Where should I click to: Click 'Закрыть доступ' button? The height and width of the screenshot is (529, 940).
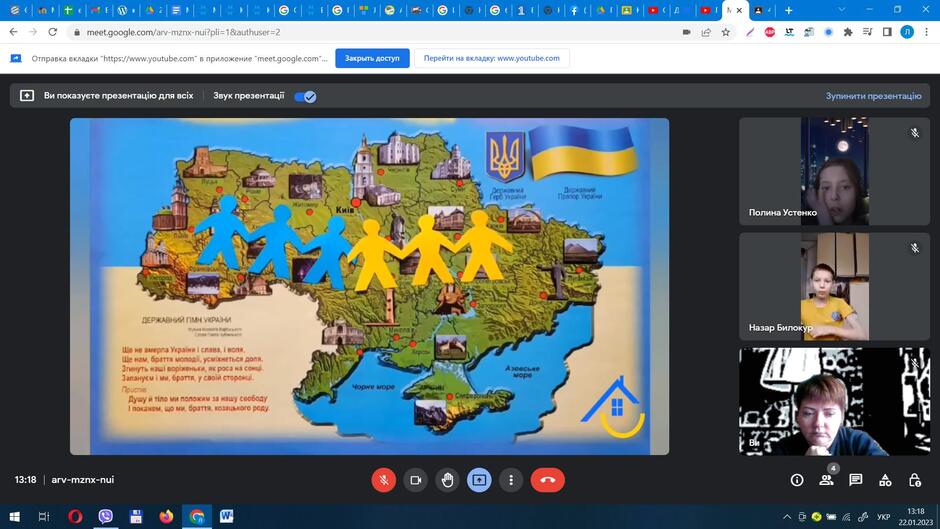[372, 58]
